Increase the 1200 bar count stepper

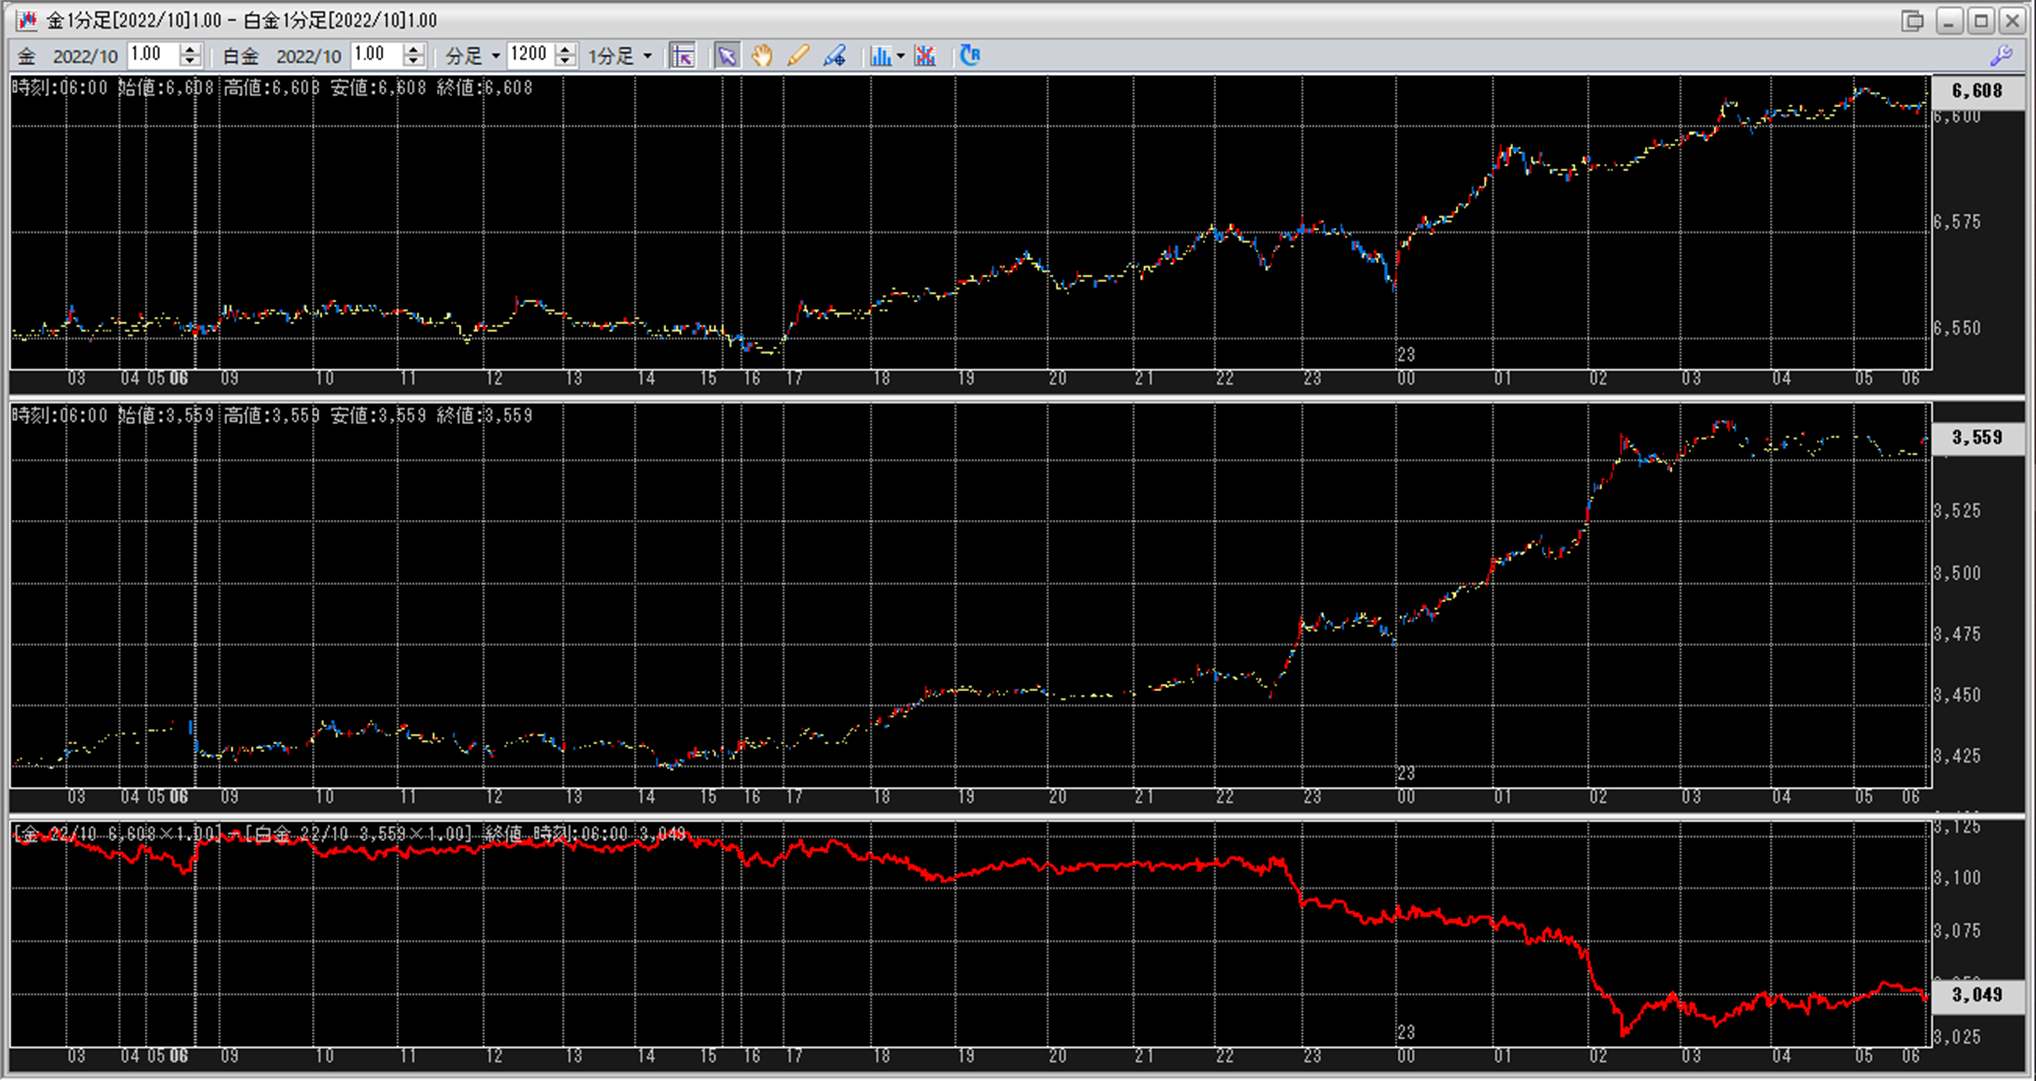point(566,50)
